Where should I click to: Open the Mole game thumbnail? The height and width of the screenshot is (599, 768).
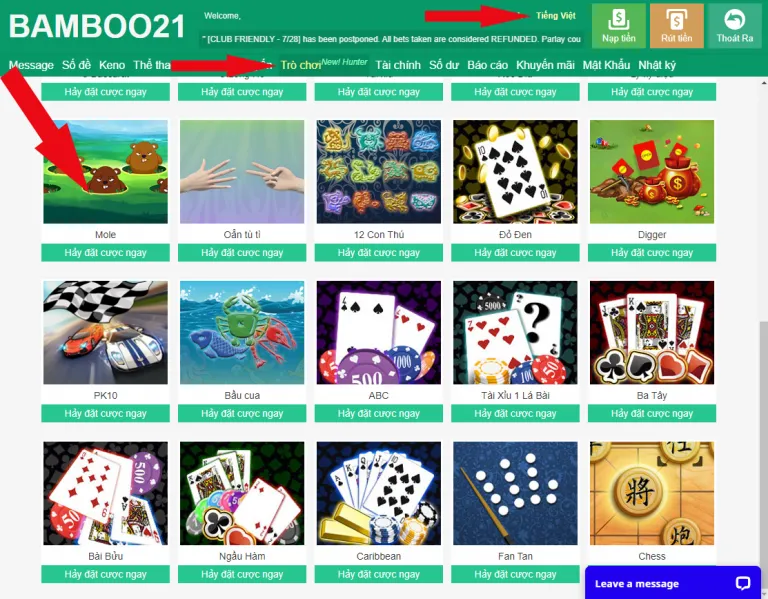[x=105, y=172]
